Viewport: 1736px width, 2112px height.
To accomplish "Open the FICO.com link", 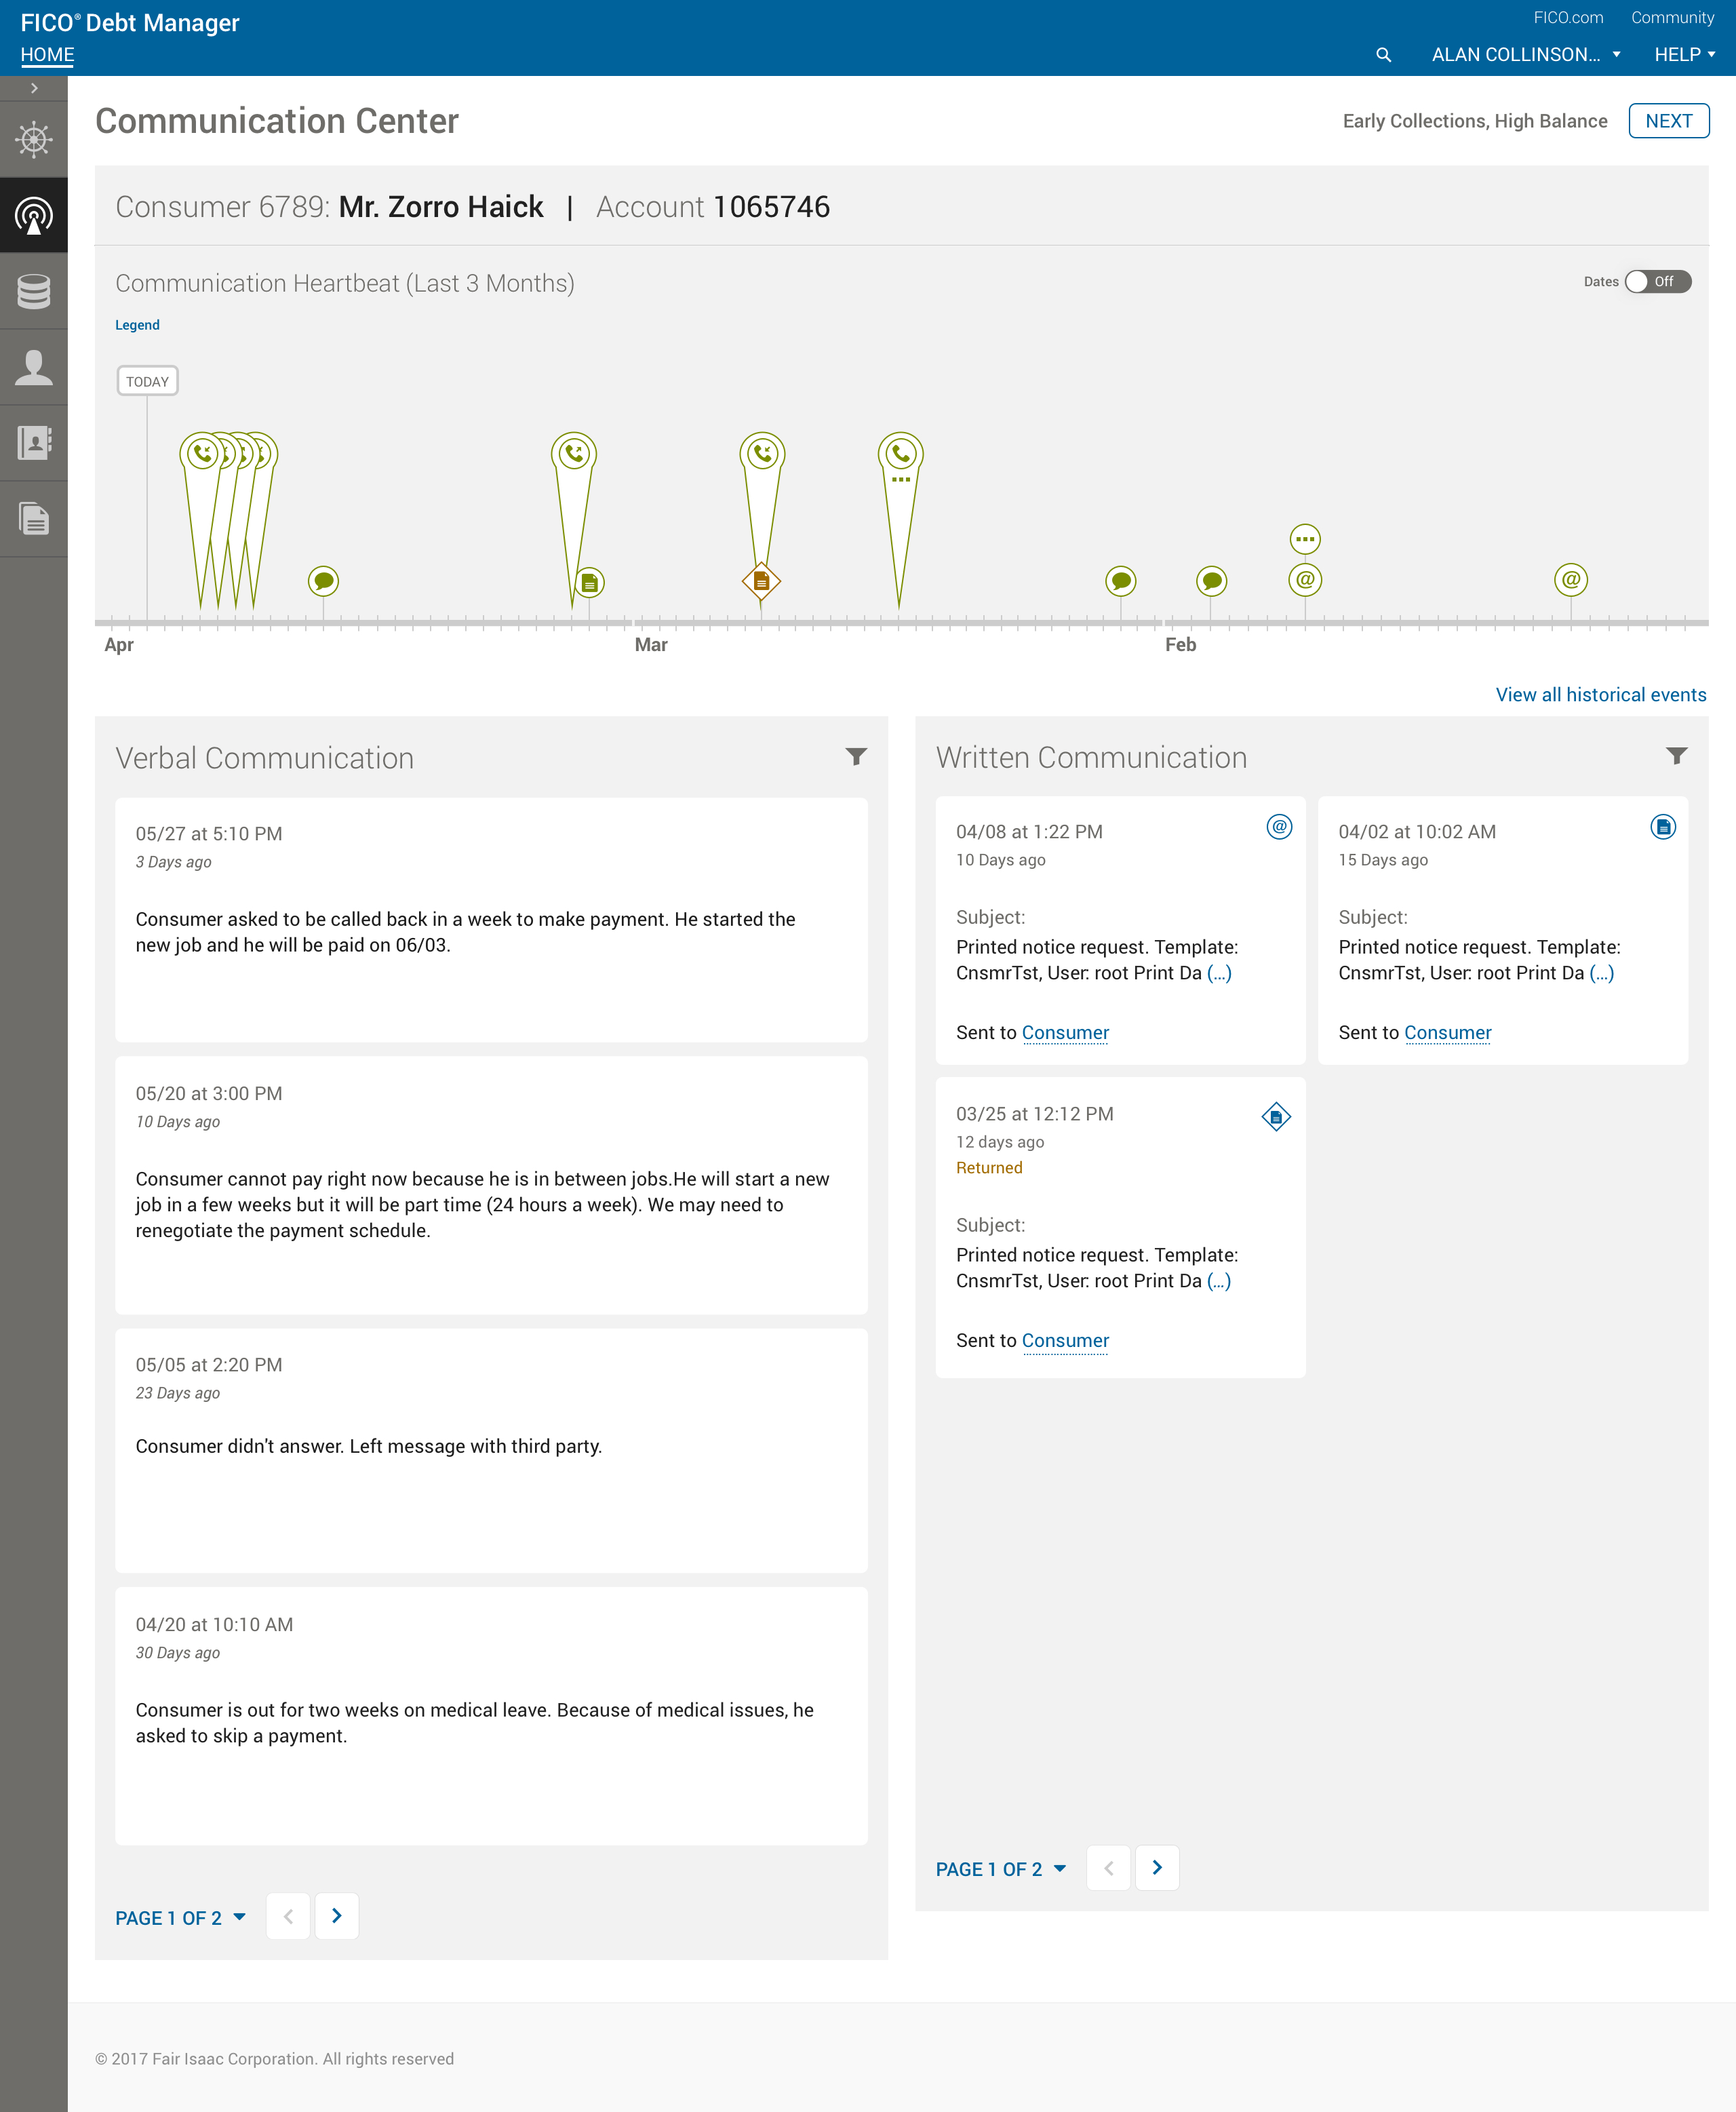I will [1568, 18].
